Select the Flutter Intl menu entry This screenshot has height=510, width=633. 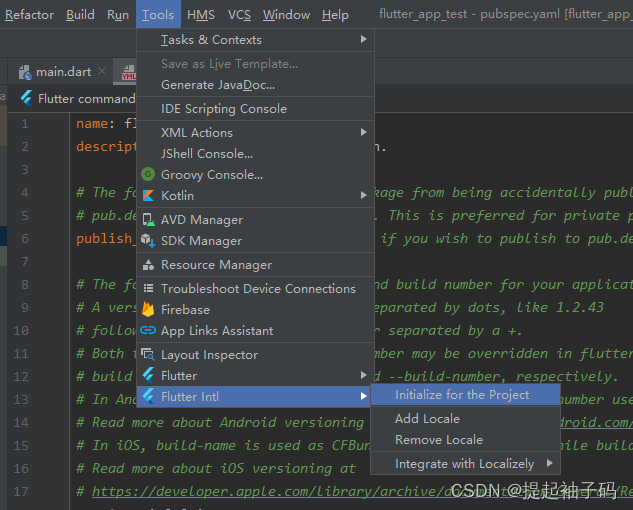coord(254,397)
